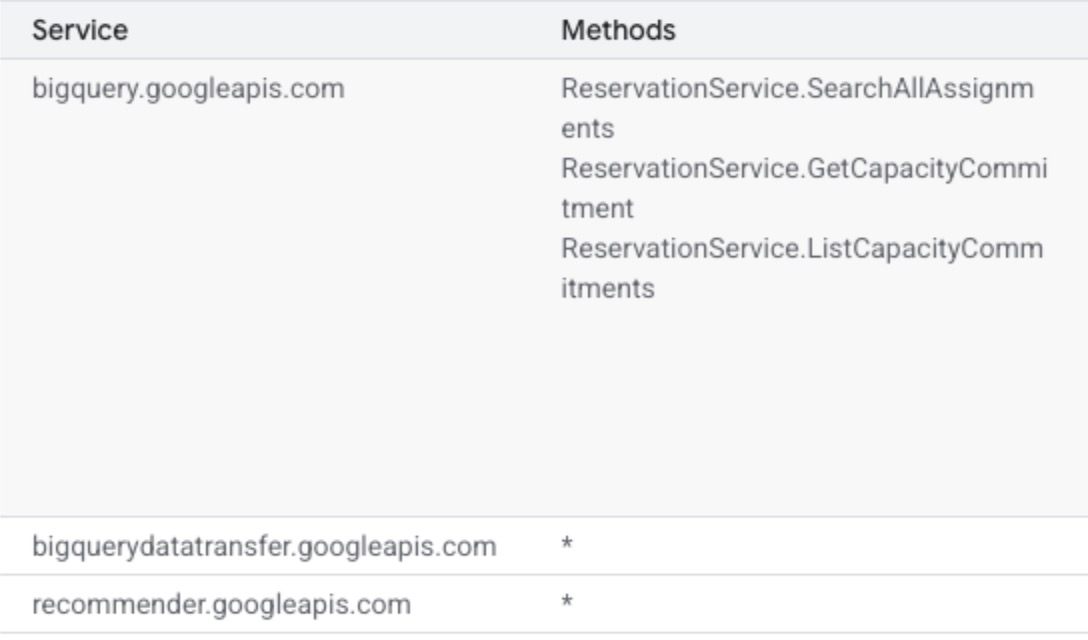This screenshot has height=640, width=1088.
Task: Click the 'tment' wrapped line
Action: pos(597,209)
